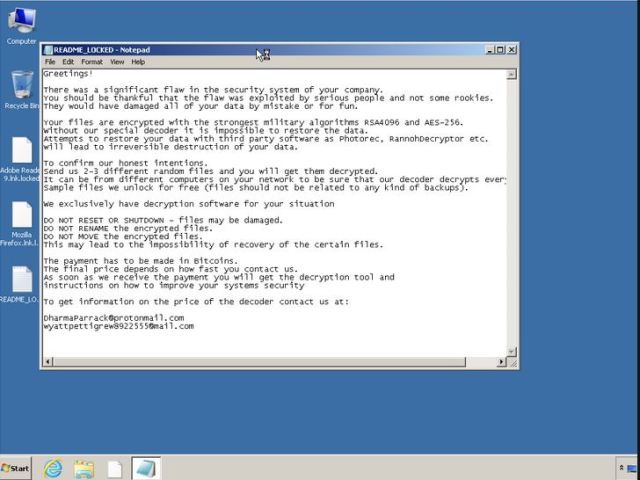640x480 pixels.
Task: Select the README_LOCKED desktop file icon
Action: (x=20, y=284)
